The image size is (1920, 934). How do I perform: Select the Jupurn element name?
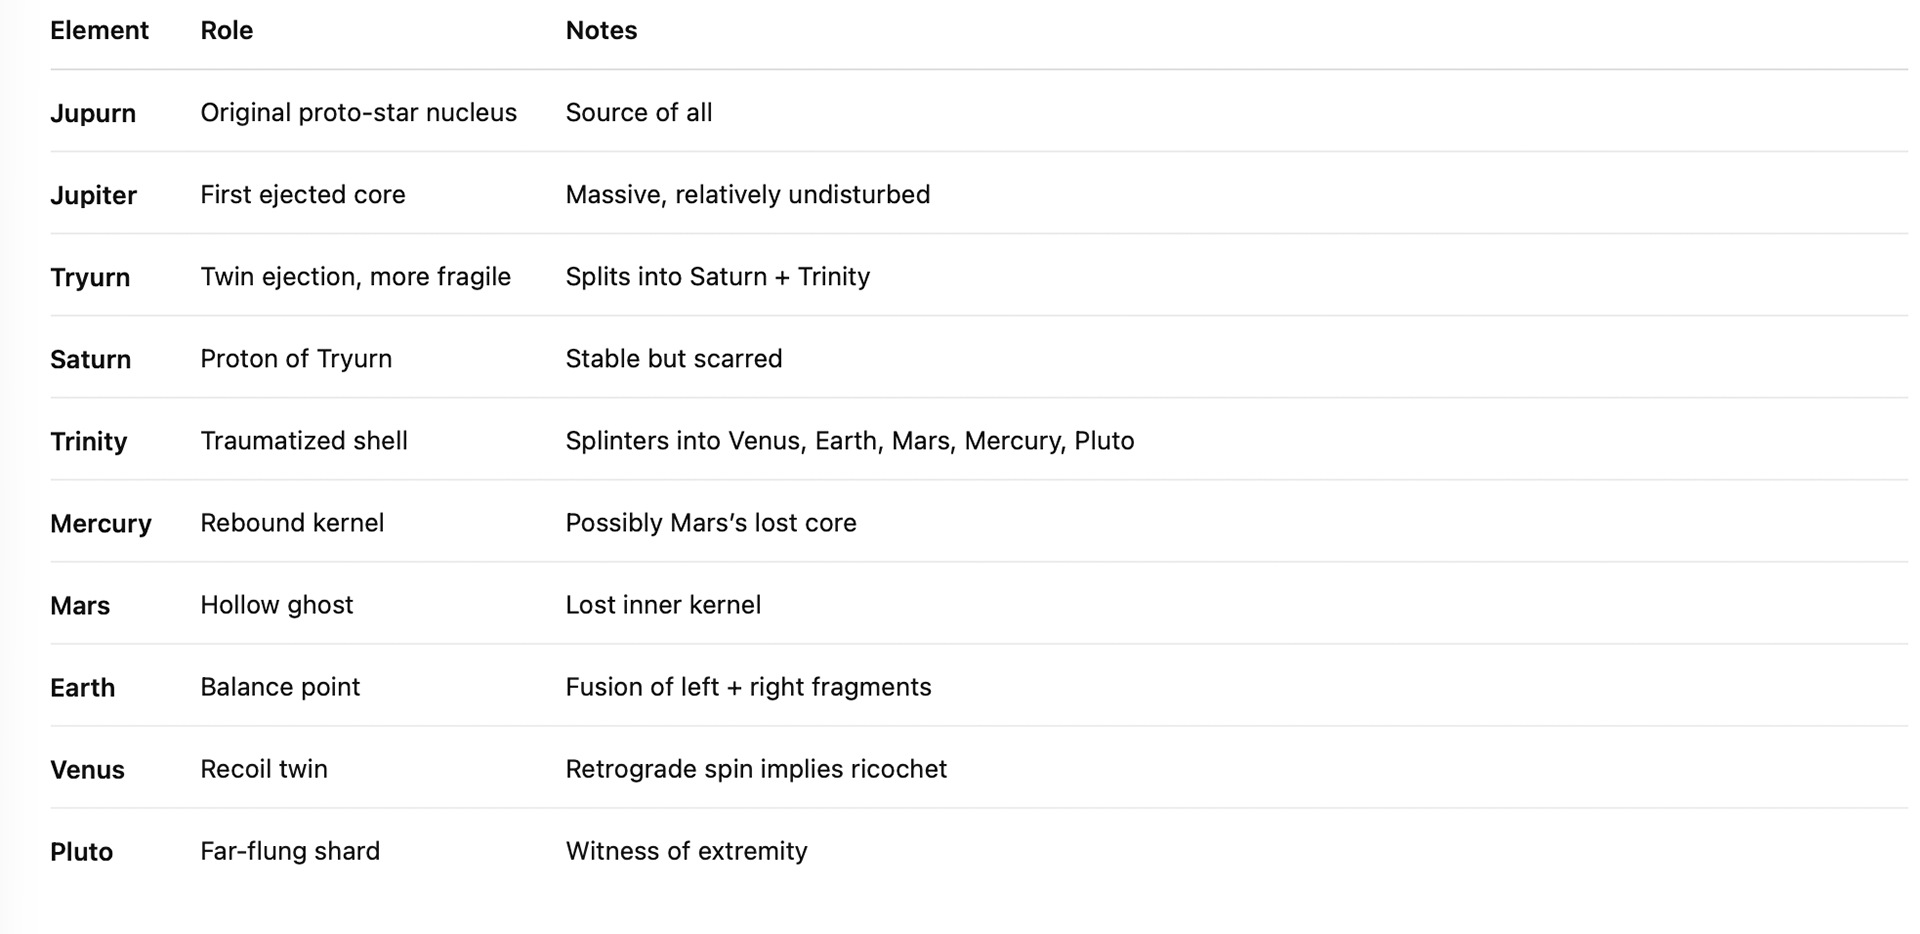click(x=93, y=113)
